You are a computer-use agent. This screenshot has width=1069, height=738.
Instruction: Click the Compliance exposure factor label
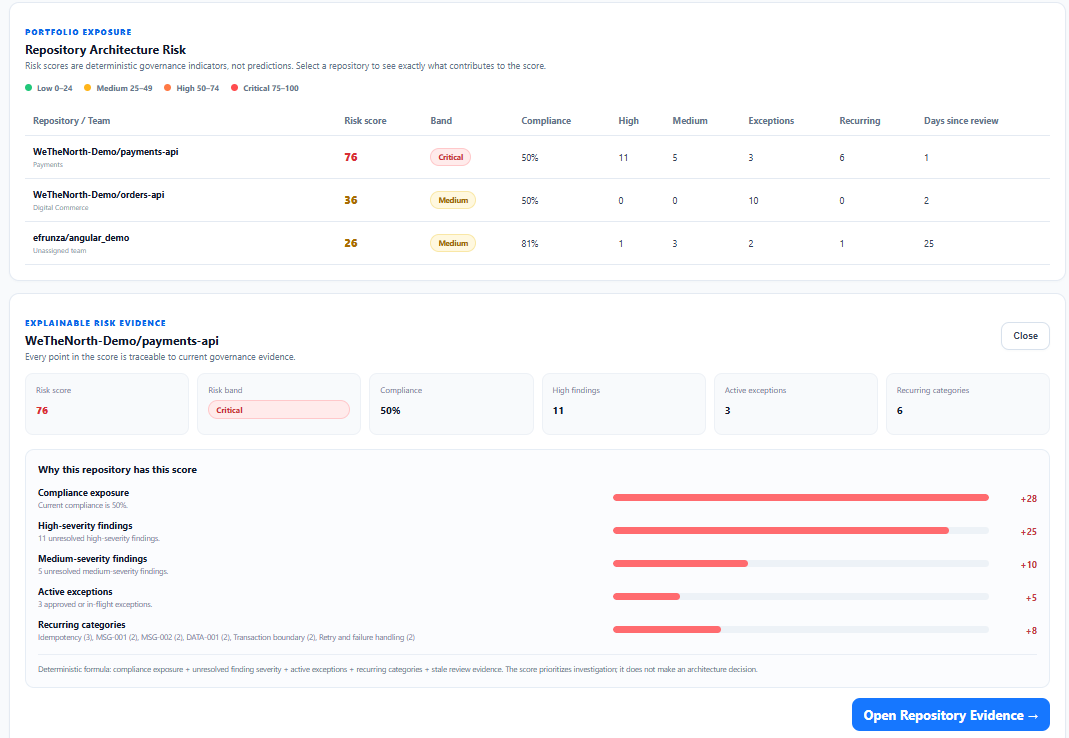(x=83, y=492)
